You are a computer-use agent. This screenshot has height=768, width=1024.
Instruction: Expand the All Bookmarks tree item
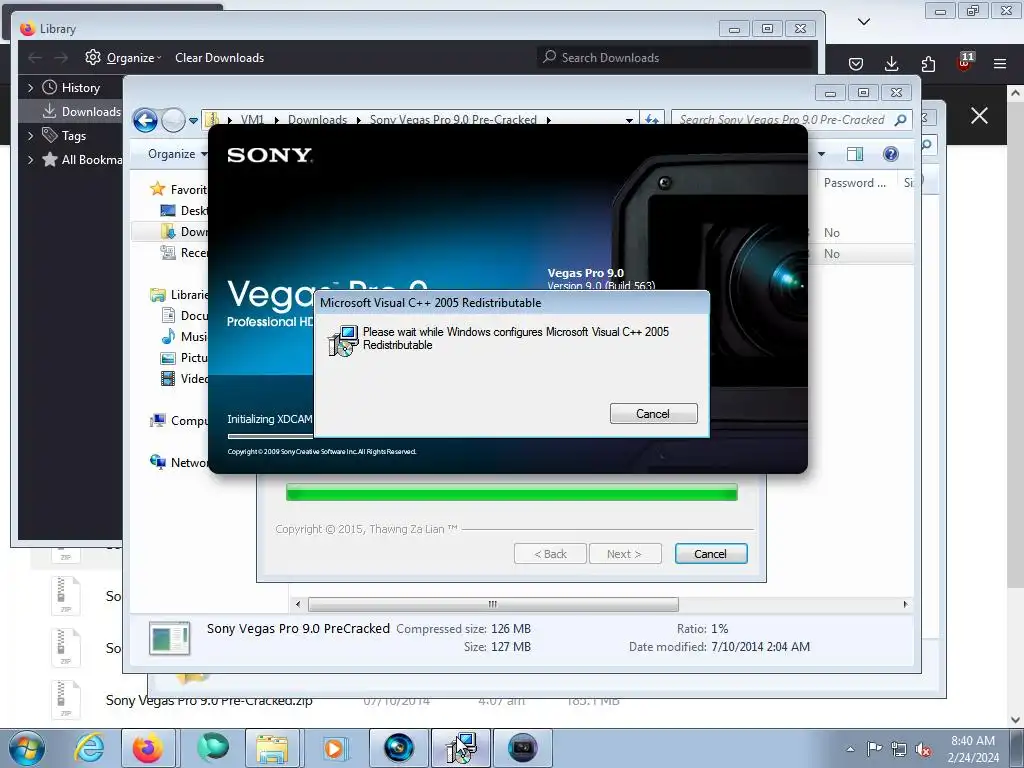30,159
